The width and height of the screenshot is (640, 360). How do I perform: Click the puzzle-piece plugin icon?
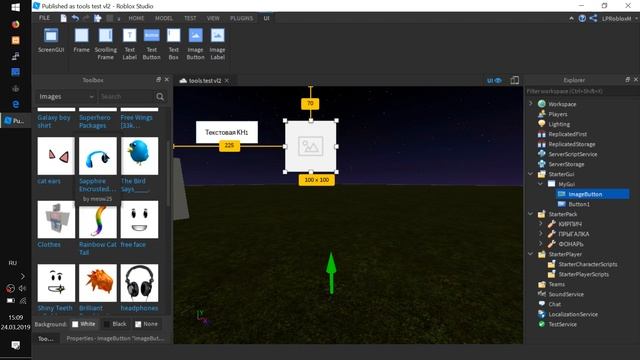[98, 18]
